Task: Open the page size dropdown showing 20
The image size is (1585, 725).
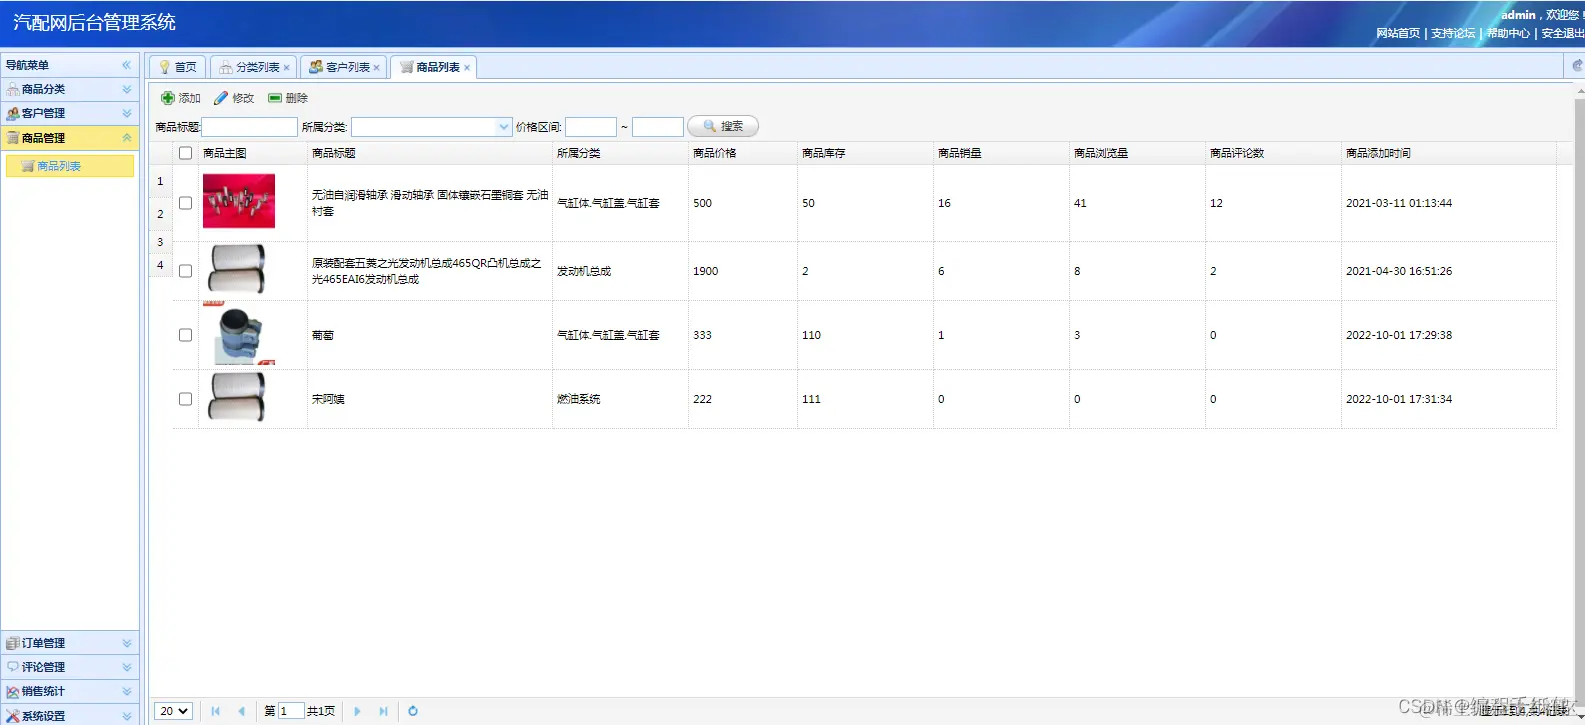Action: (x=173, y=711)
